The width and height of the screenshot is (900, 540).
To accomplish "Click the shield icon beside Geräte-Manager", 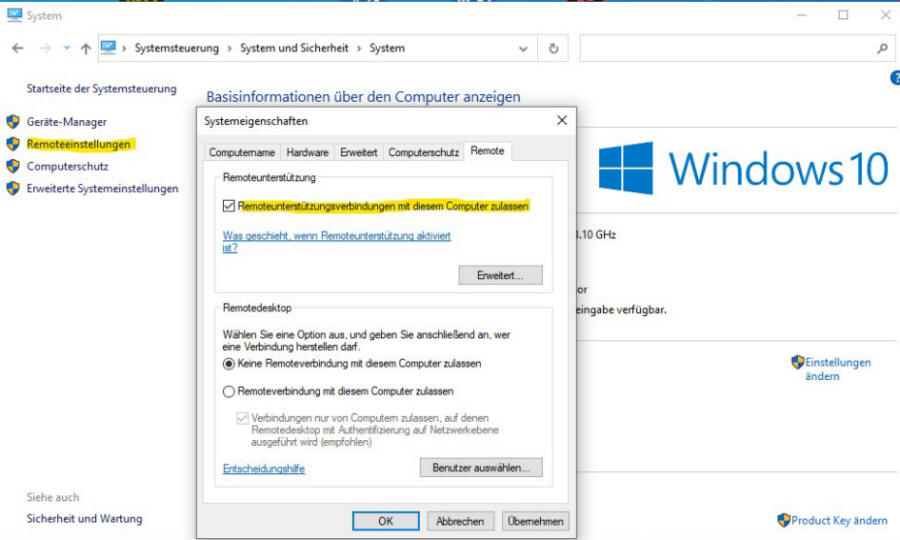I will pyautogui.click(x=13, y=122).
